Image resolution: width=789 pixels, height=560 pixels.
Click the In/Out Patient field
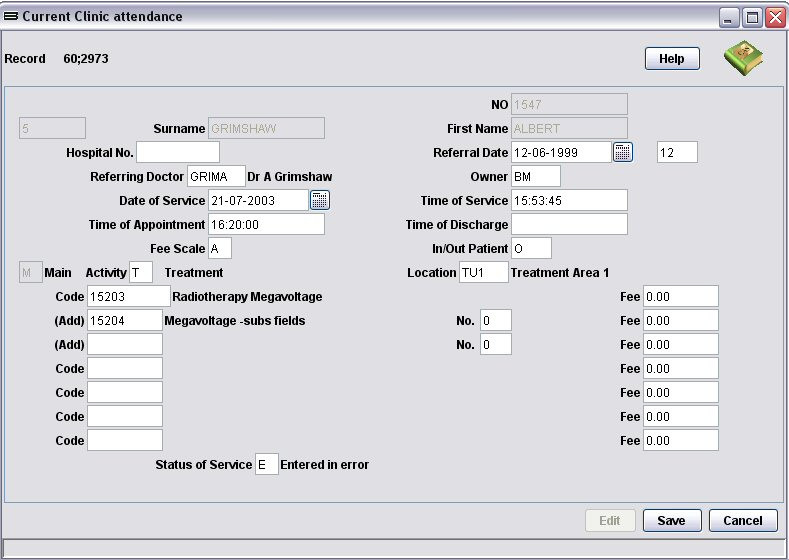[x=531, y=248]
